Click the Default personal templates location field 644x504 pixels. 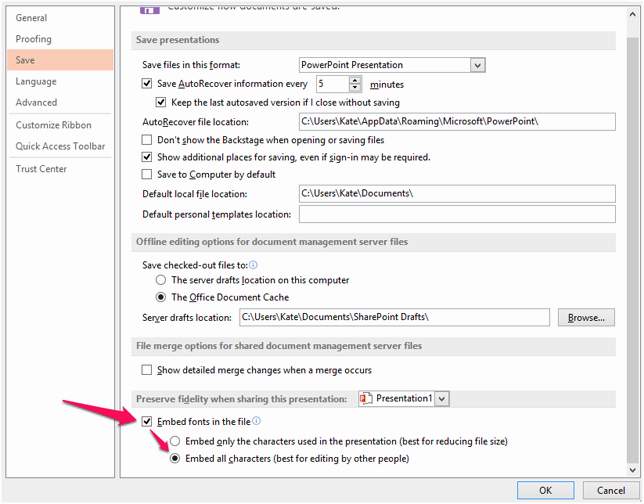pos(457,214)
